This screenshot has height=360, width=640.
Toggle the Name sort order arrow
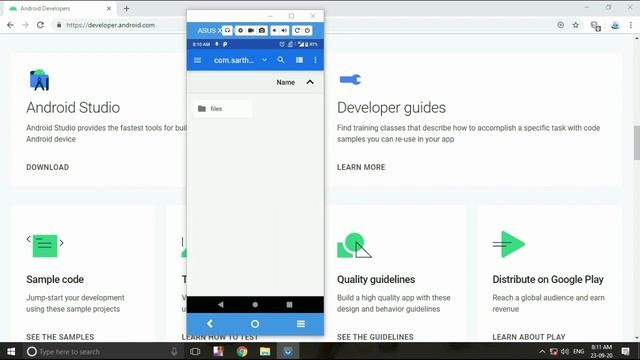(310, 82)
